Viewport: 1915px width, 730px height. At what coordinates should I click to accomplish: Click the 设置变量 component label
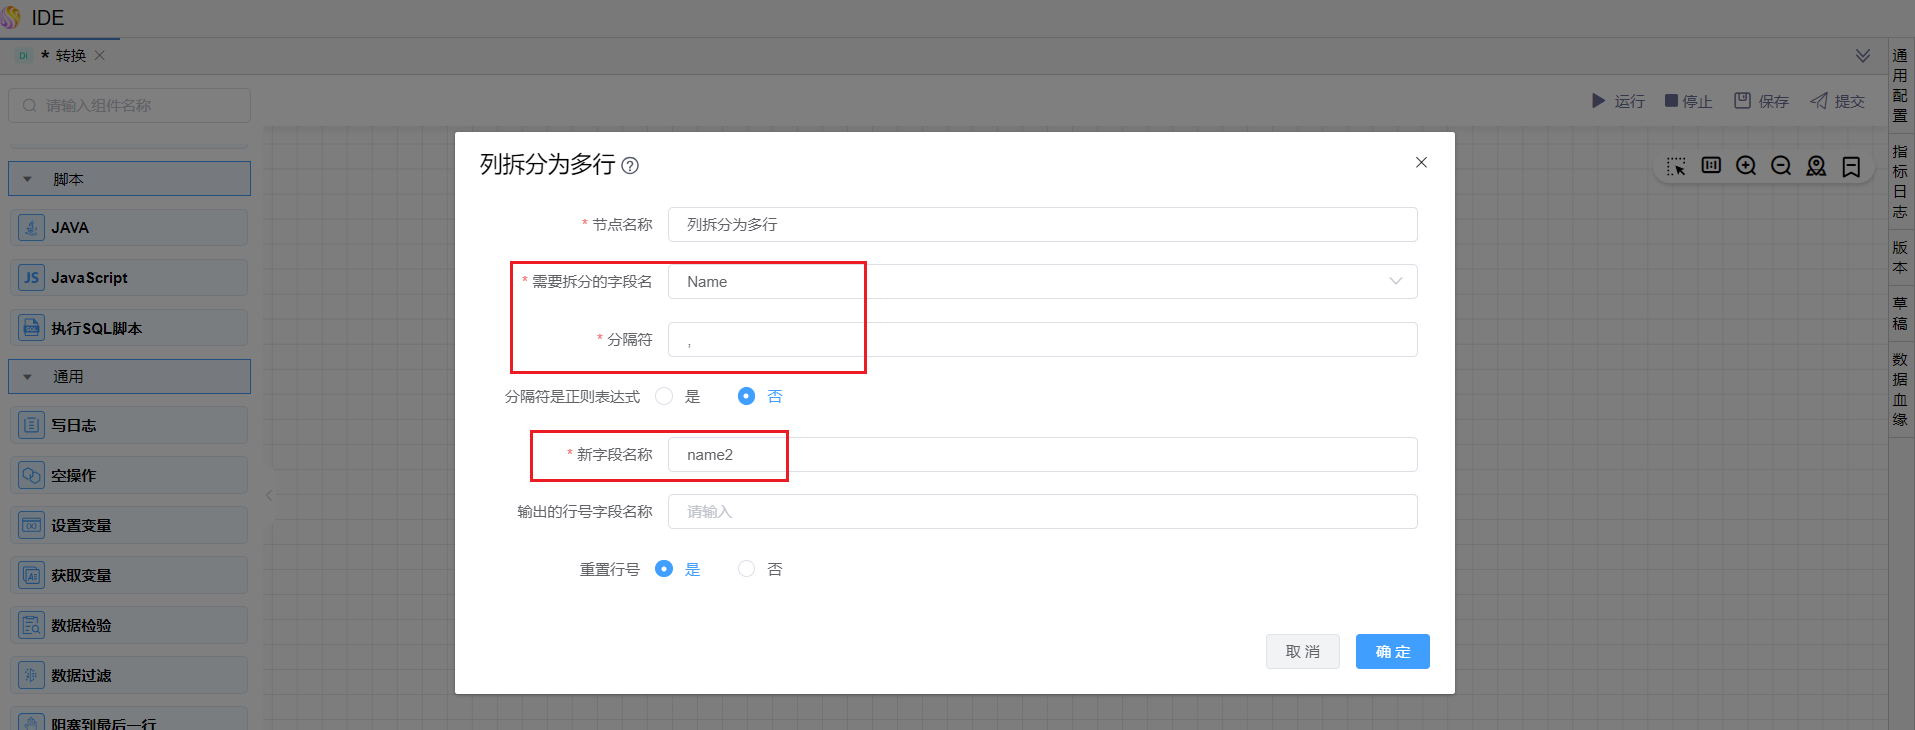[82, 525]
